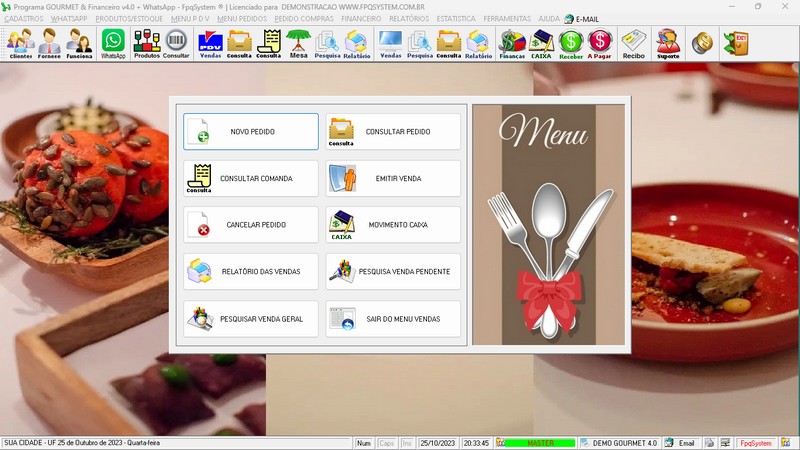Screen dimensions: 800x450
Task: Open the Clientes toolbar icon
Action: coord(21,44)
